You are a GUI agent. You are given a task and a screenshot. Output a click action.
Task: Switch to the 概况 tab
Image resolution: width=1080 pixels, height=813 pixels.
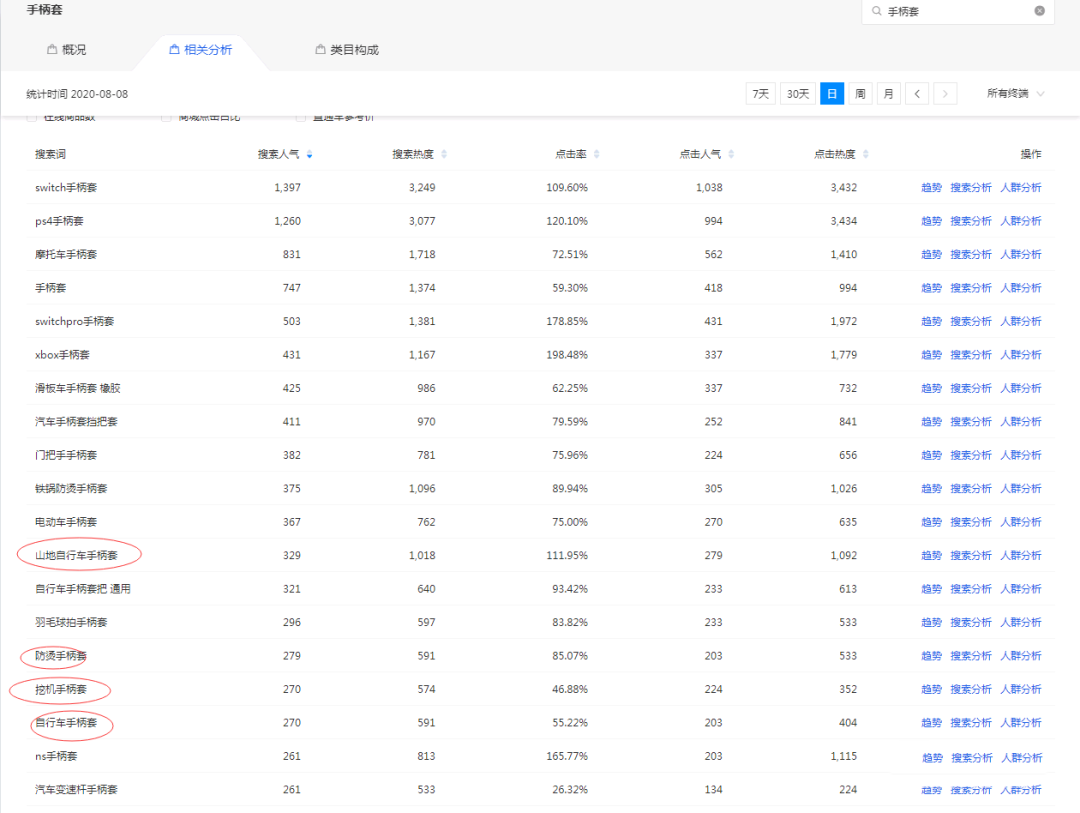[x=66, y=49]
